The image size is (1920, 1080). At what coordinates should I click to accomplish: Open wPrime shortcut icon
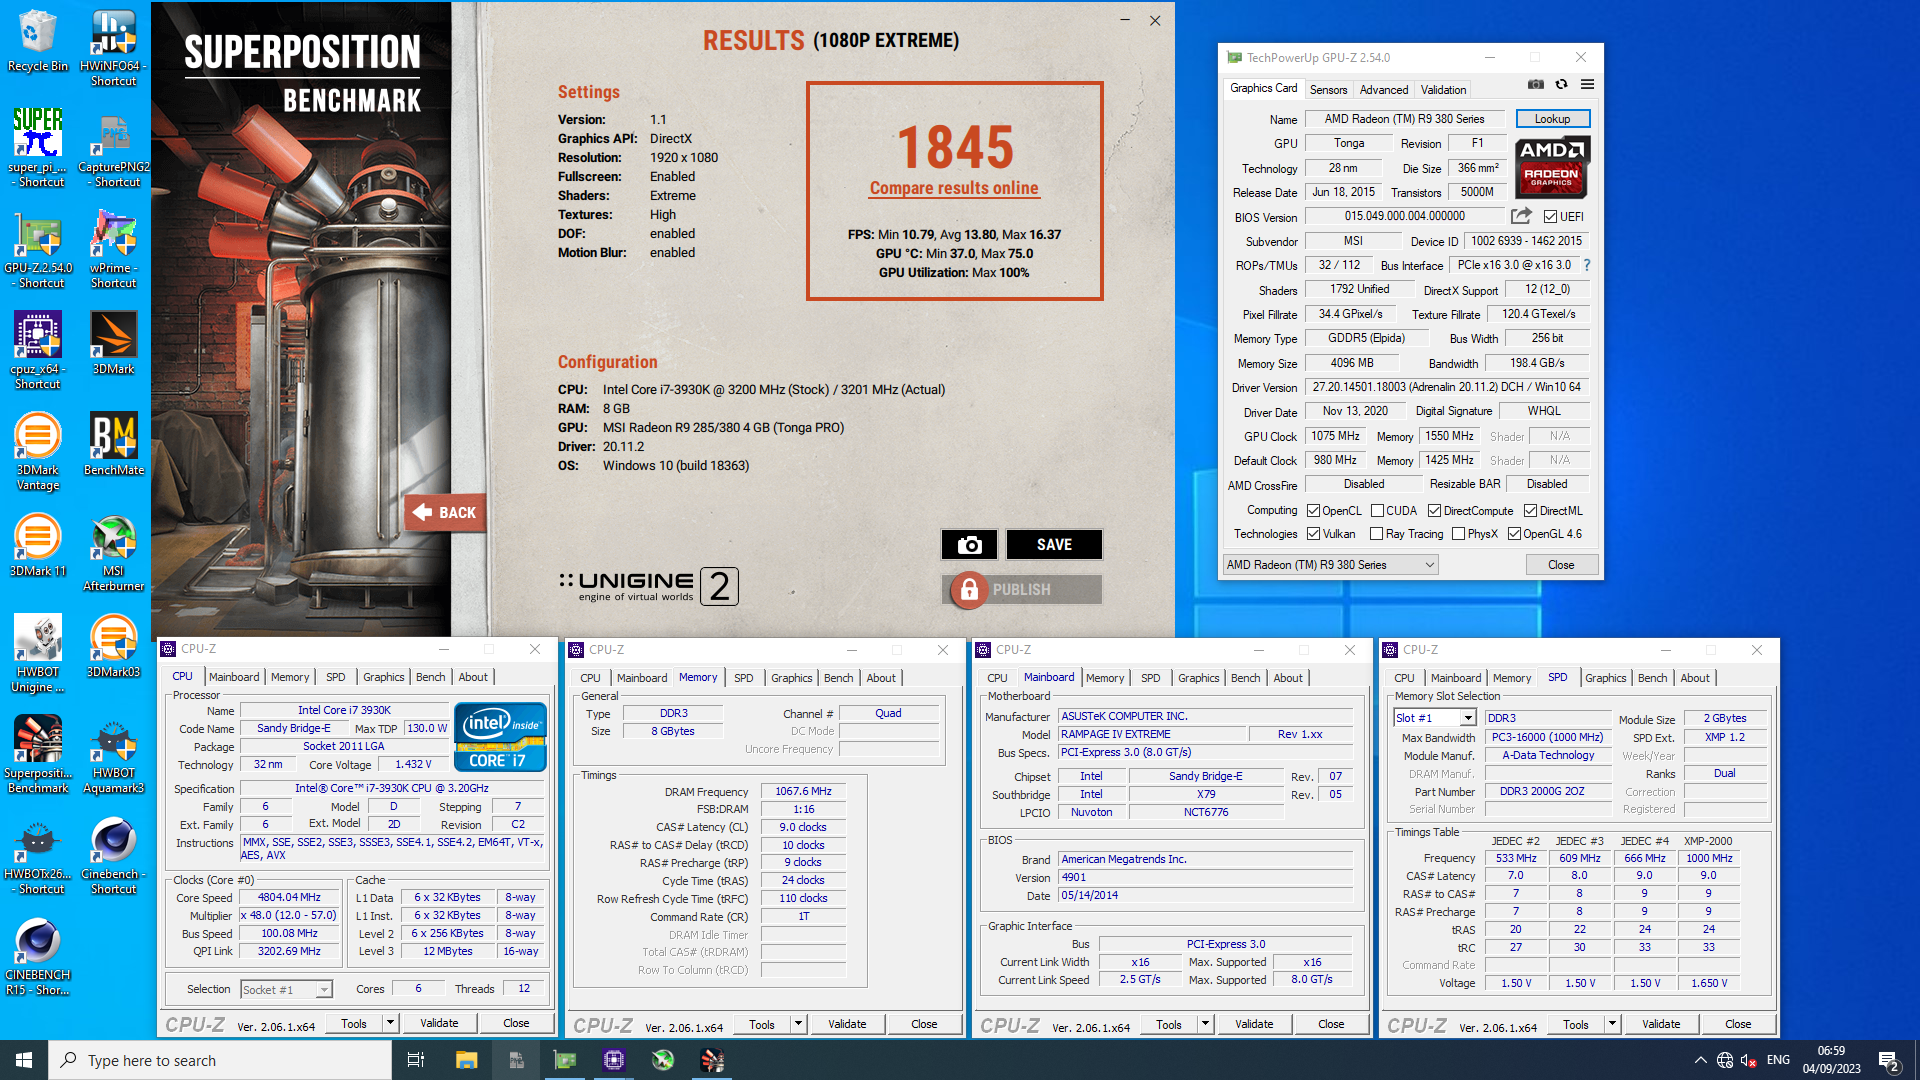pyautogui.click(x=113, y=249)
